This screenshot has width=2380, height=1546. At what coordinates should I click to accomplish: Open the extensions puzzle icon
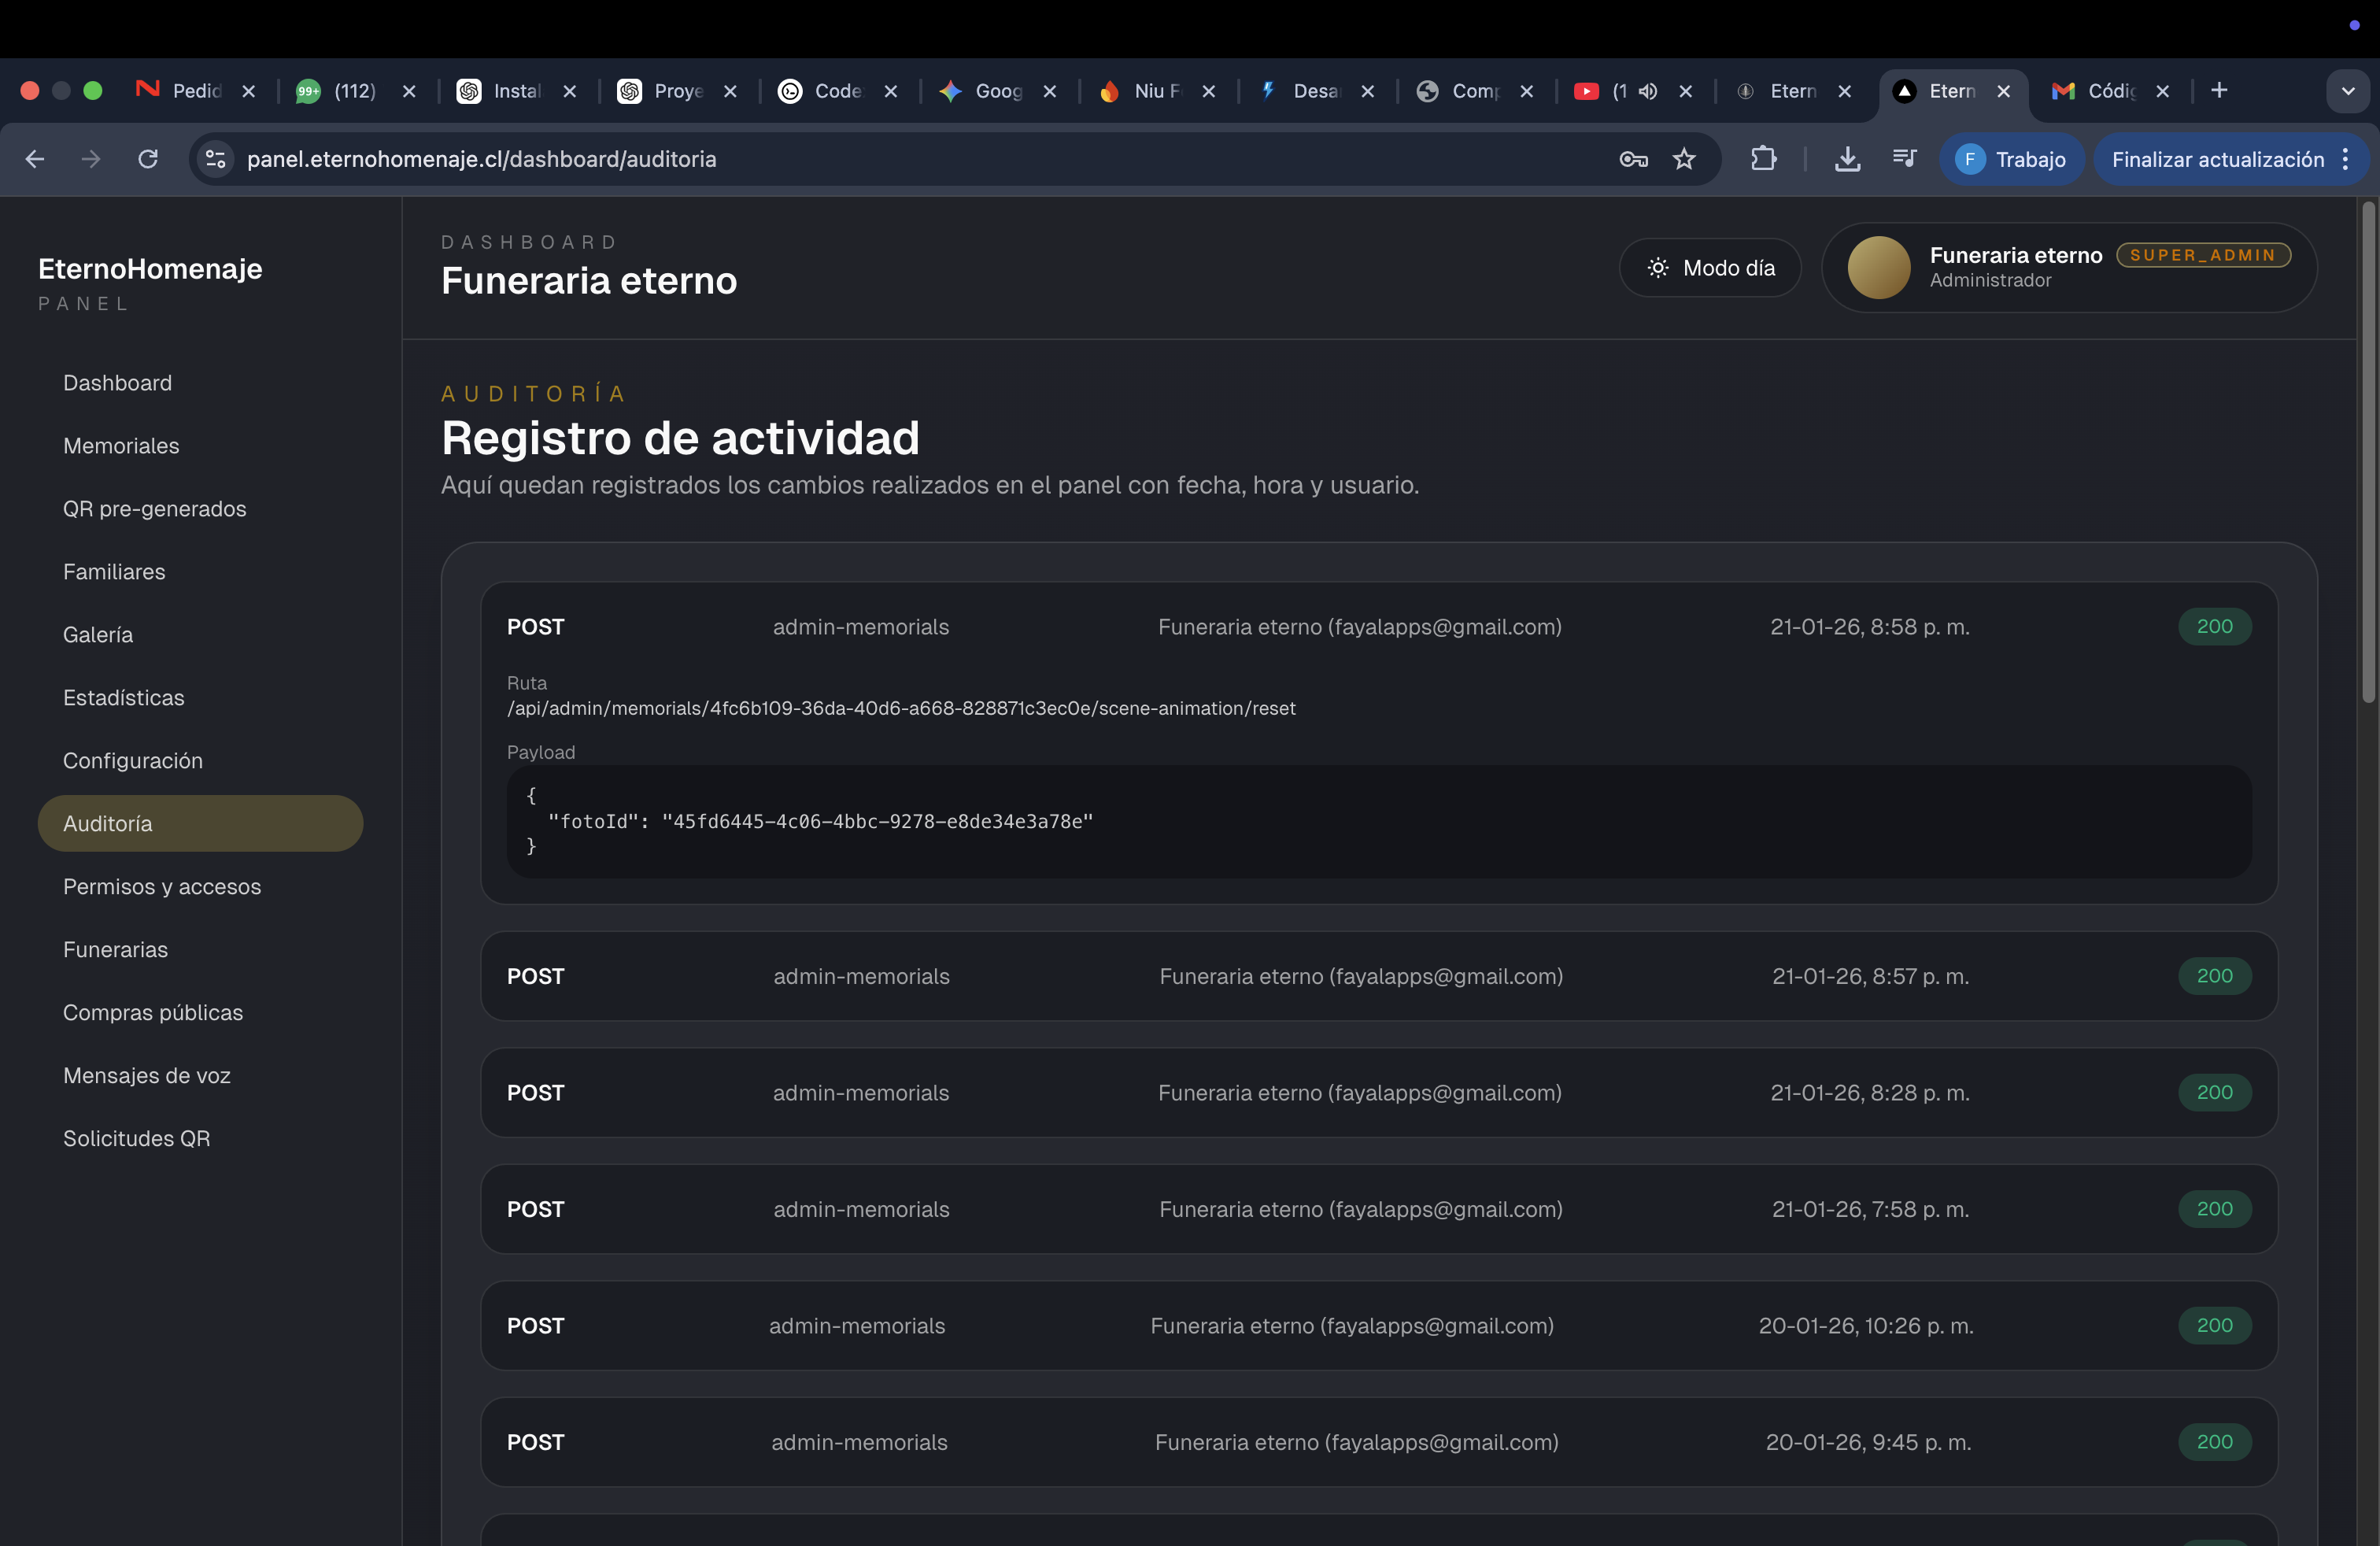(x=1764, y=159)
